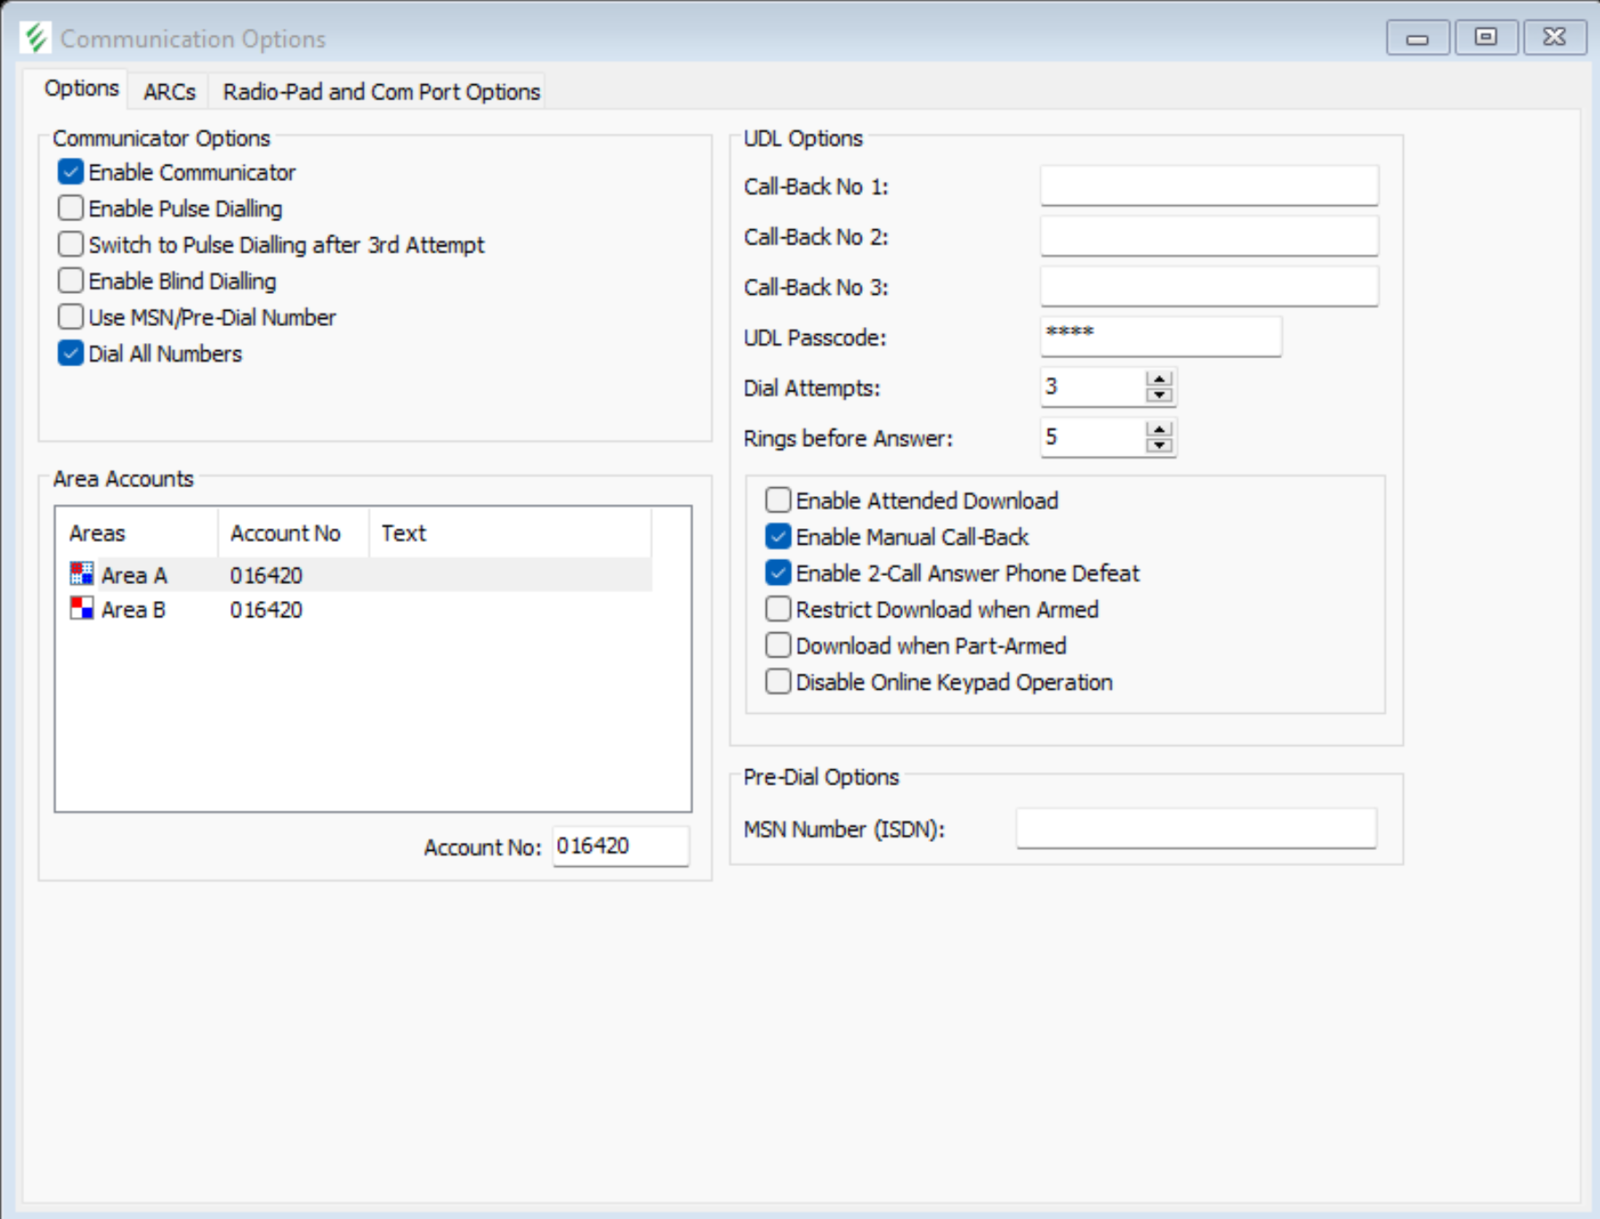Select the Area A grid icon

[82, 574]
